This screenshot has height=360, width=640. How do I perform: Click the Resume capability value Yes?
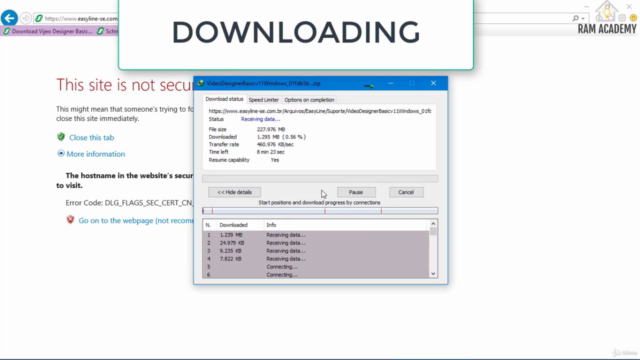point(275,160)
